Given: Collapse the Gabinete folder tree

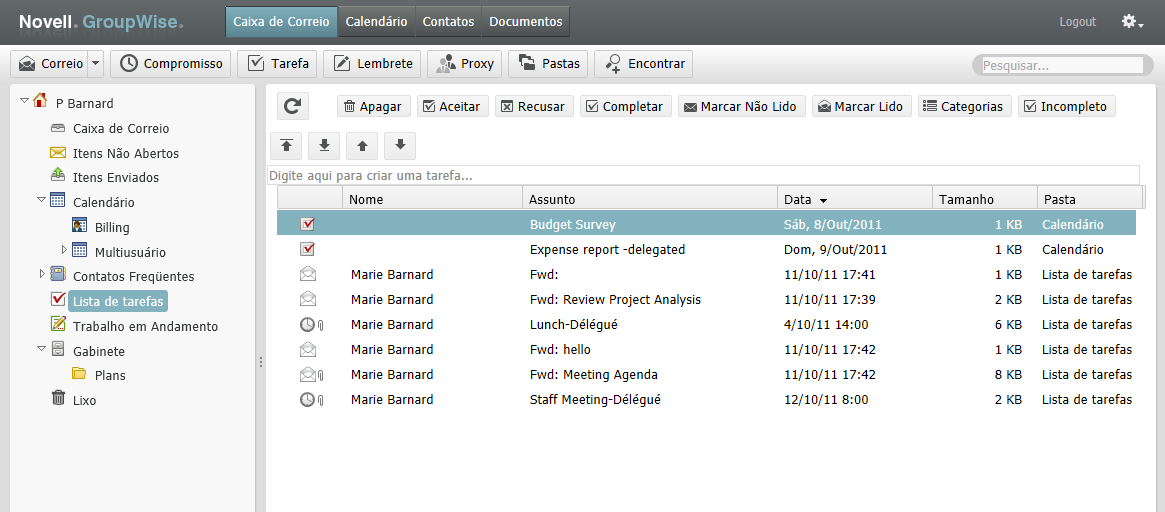Looking at the screenshot, I should tap(42, 350).
